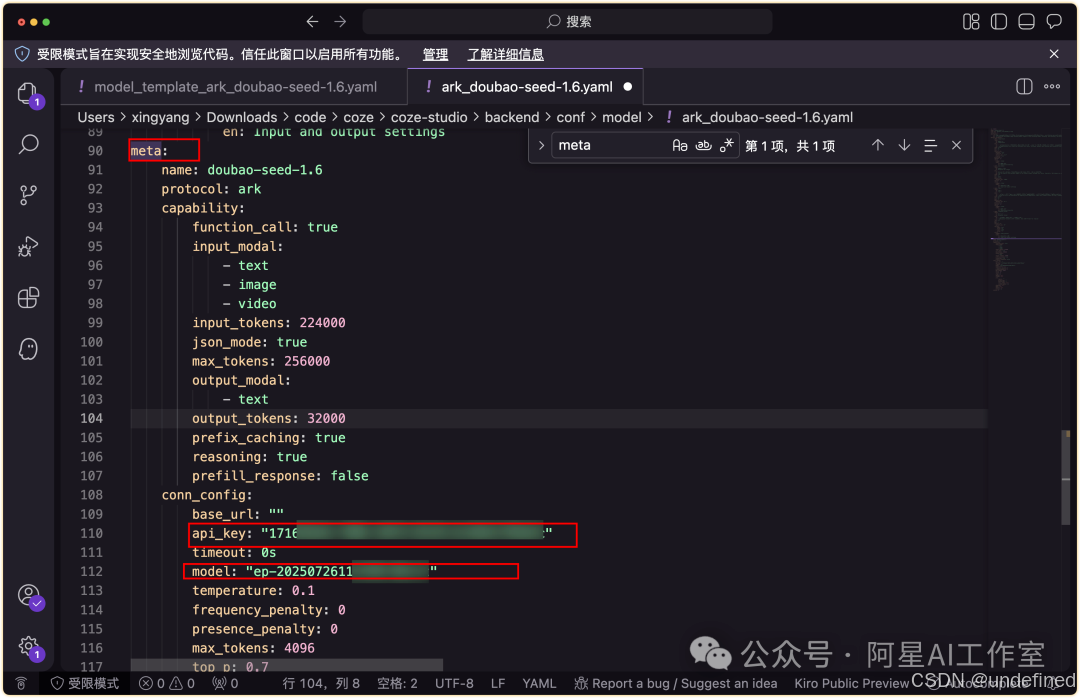Go to next find match
This screenshot has width=1080, height=698.
[x=904, y=145]
